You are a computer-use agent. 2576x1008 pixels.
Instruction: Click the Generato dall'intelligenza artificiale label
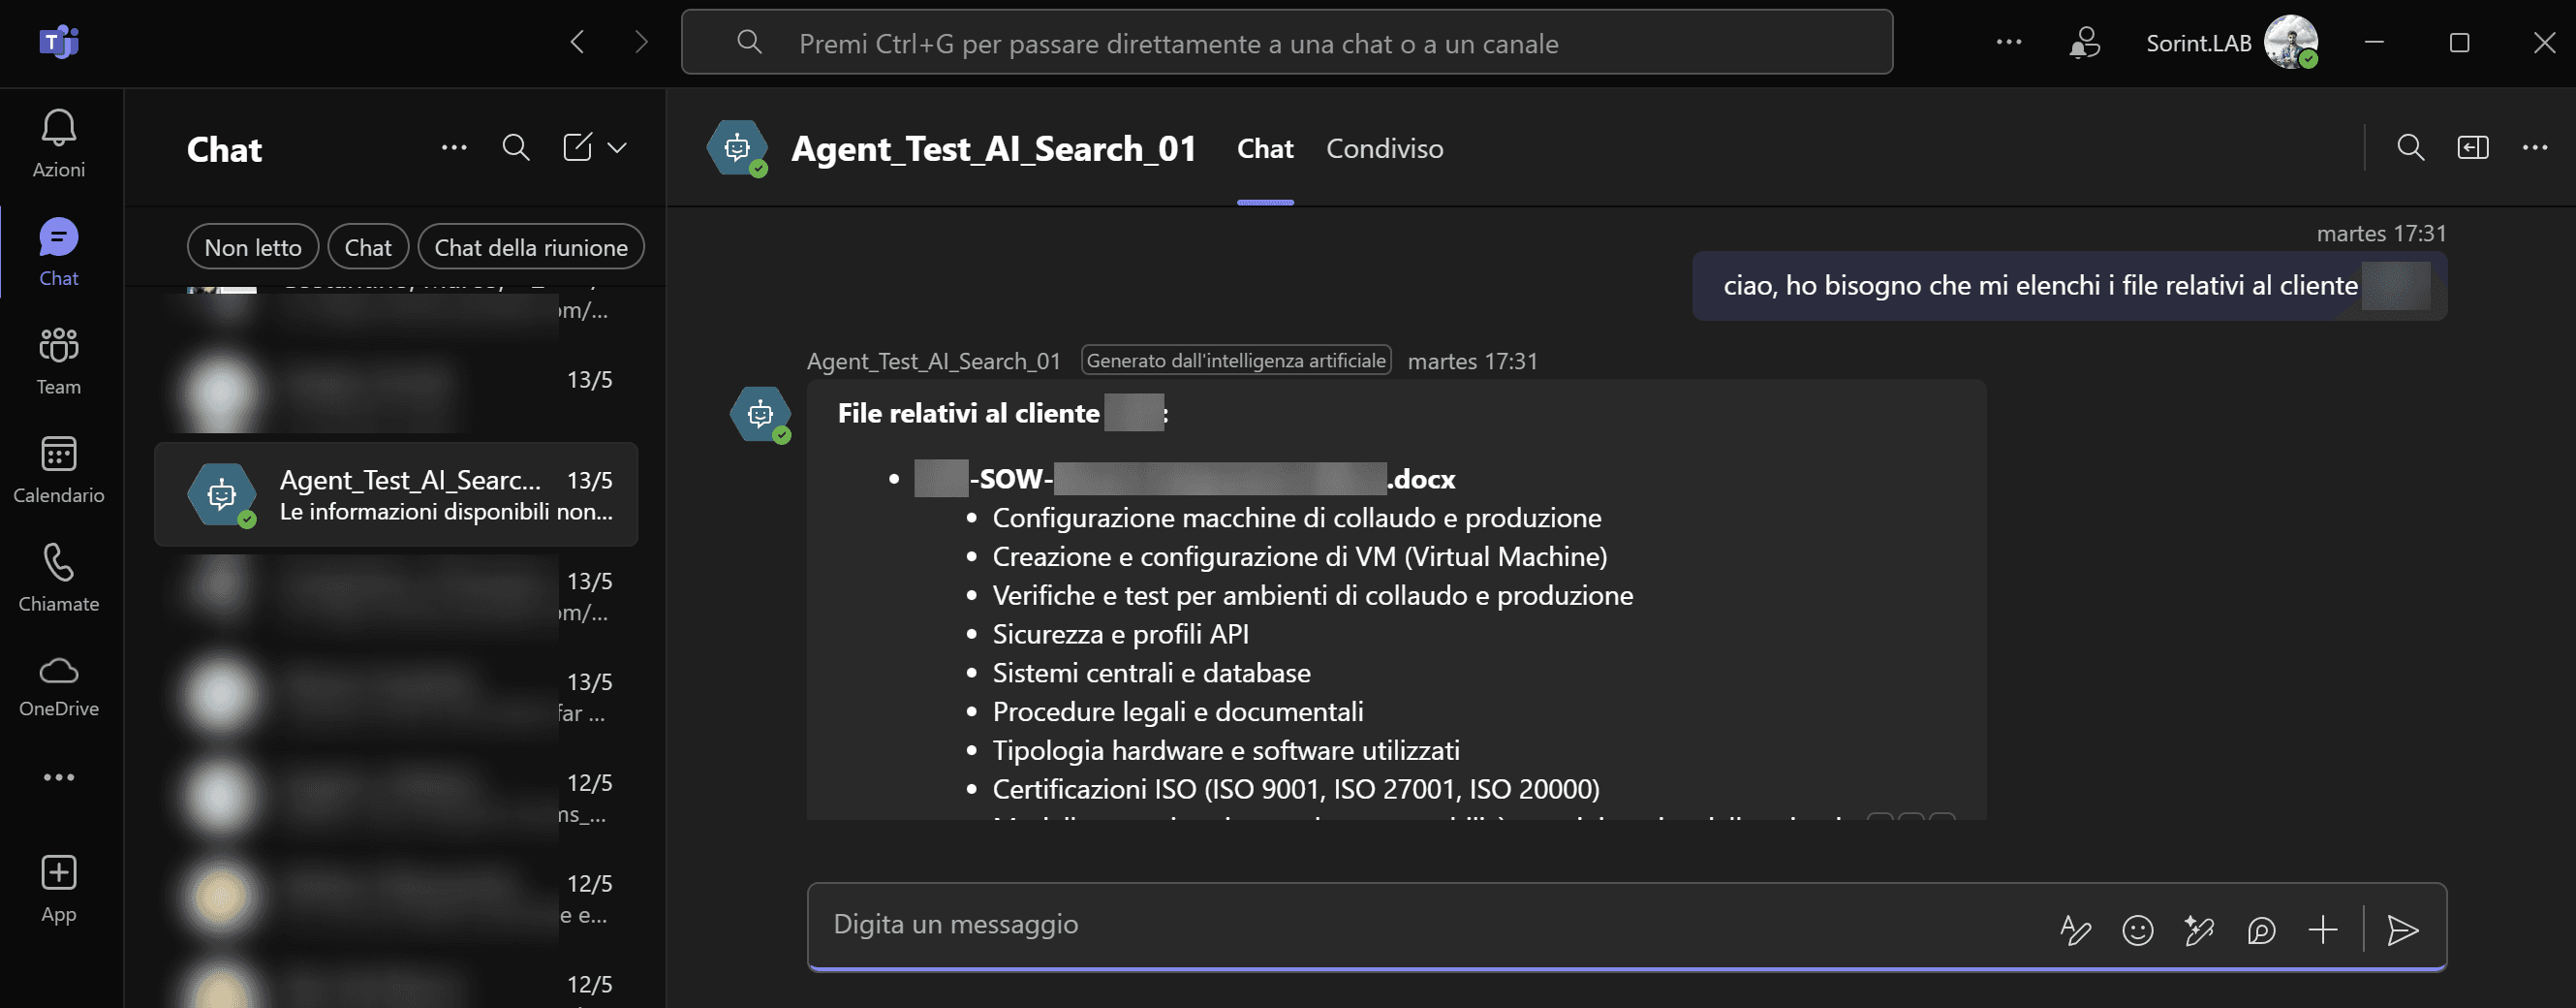(1236, 360)
